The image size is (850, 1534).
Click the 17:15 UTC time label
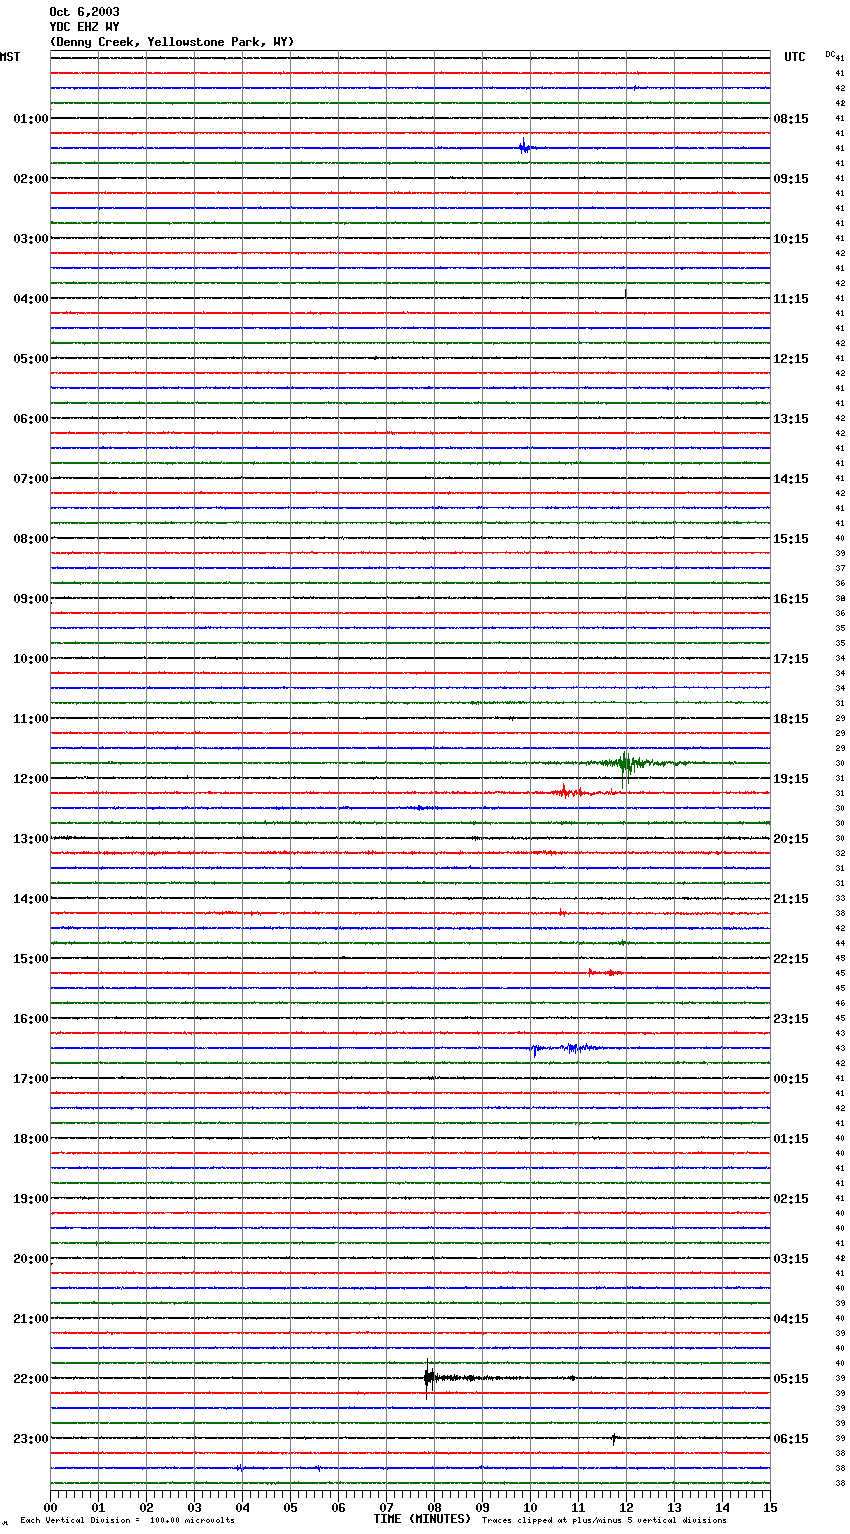791,659
